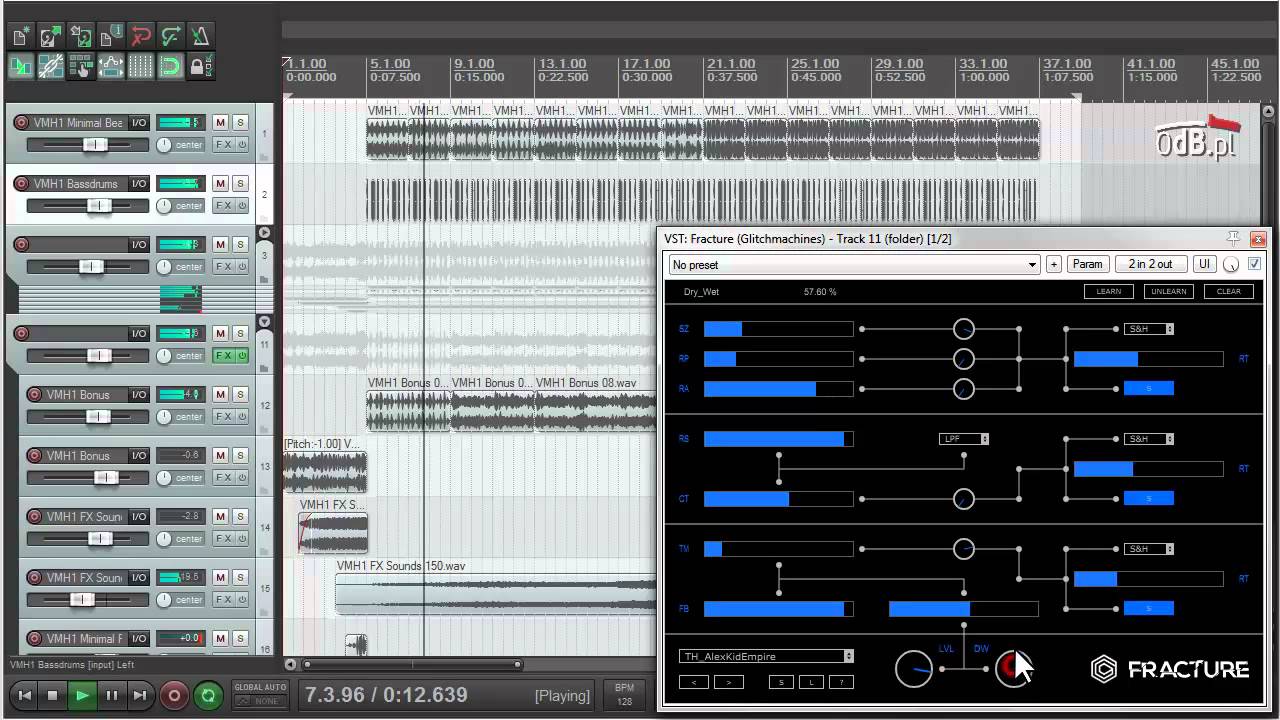Toggle envelope move with items icon
Screen dimensions: 1280x720
tap(111, 67)
